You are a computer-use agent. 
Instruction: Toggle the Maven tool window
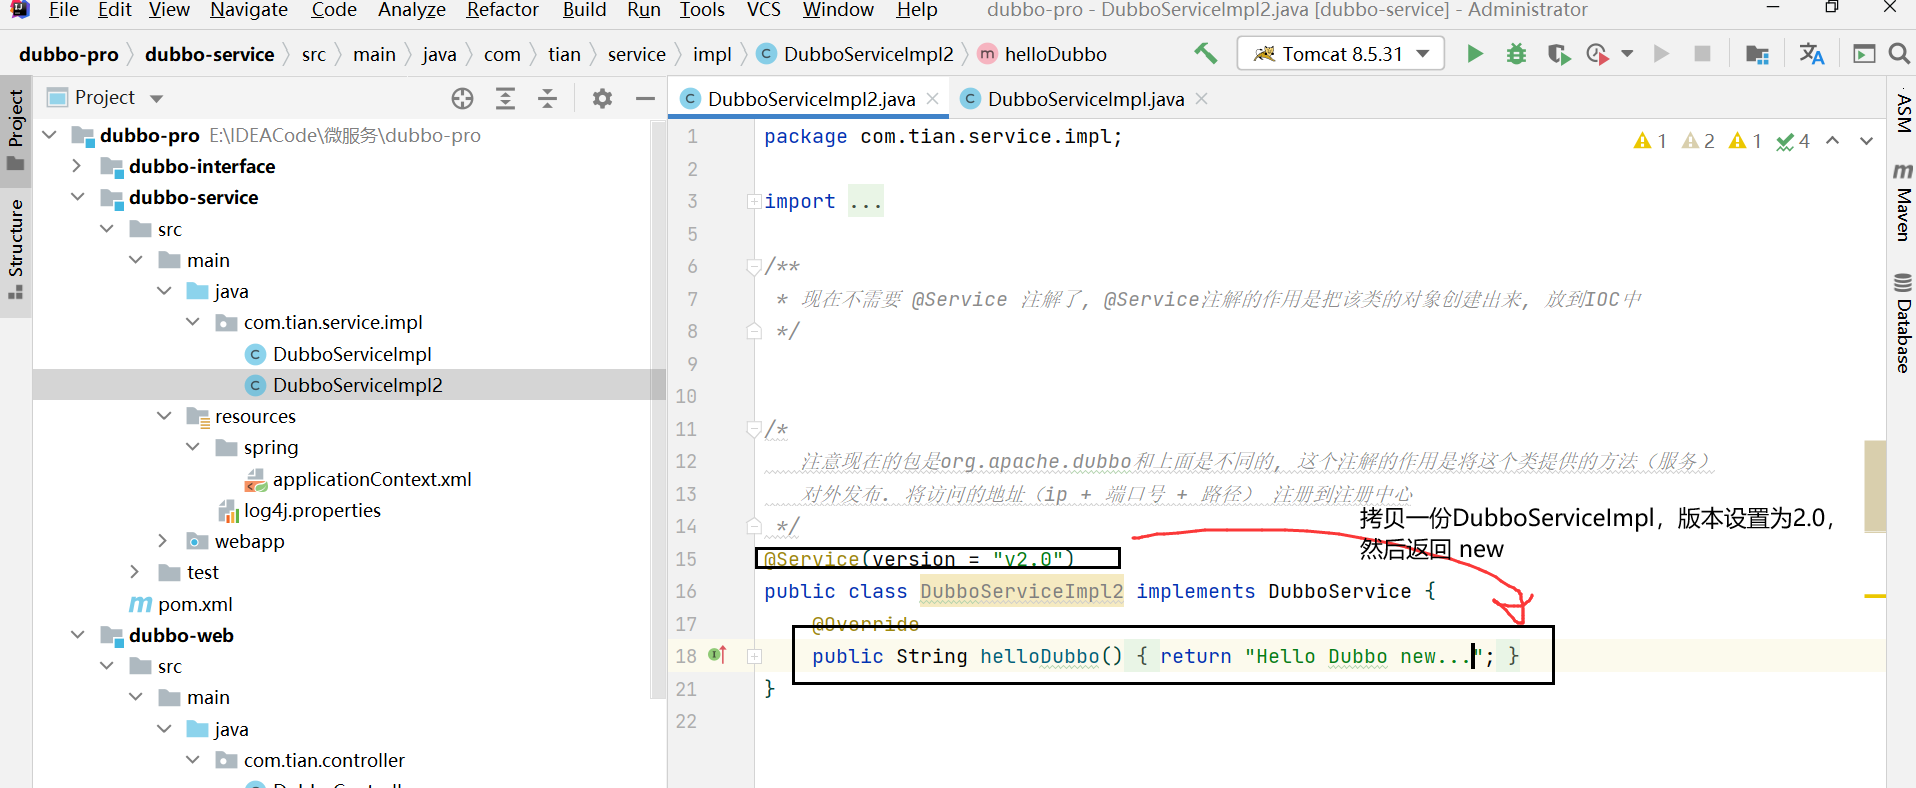1902,202
